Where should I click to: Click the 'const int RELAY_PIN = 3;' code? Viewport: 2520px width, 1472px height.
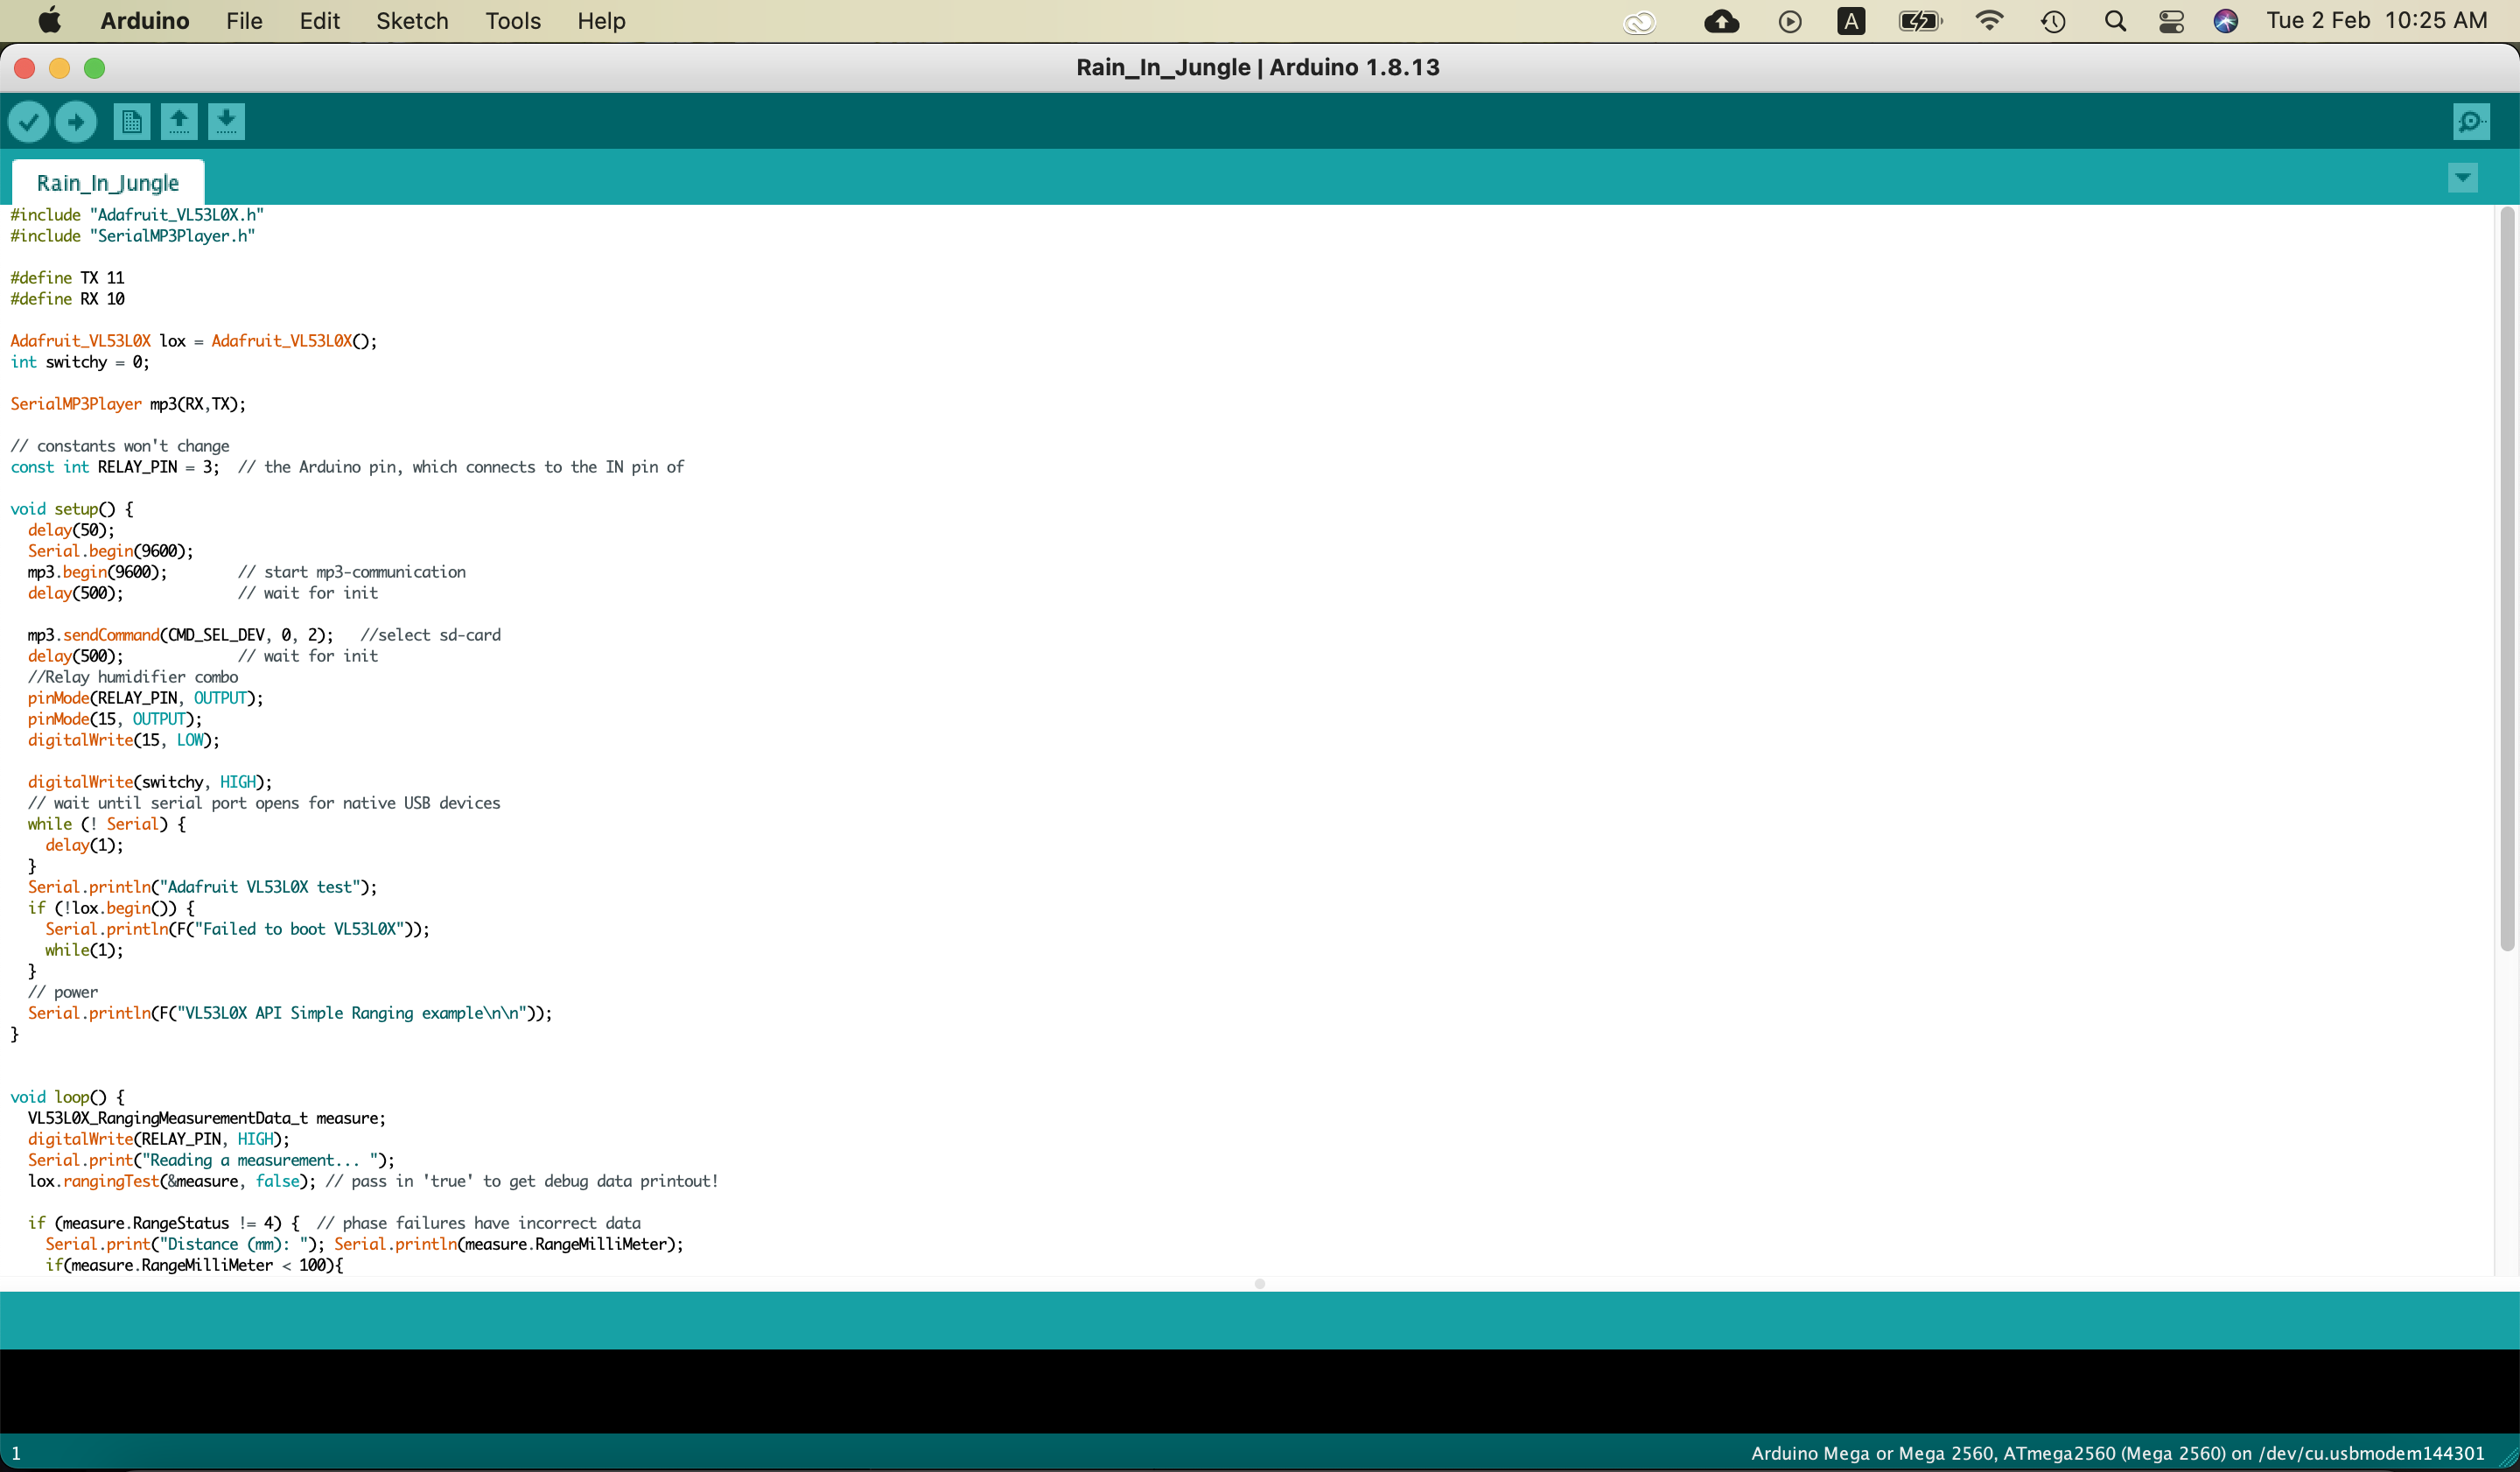pyautogui.click(x=115, y=467)
